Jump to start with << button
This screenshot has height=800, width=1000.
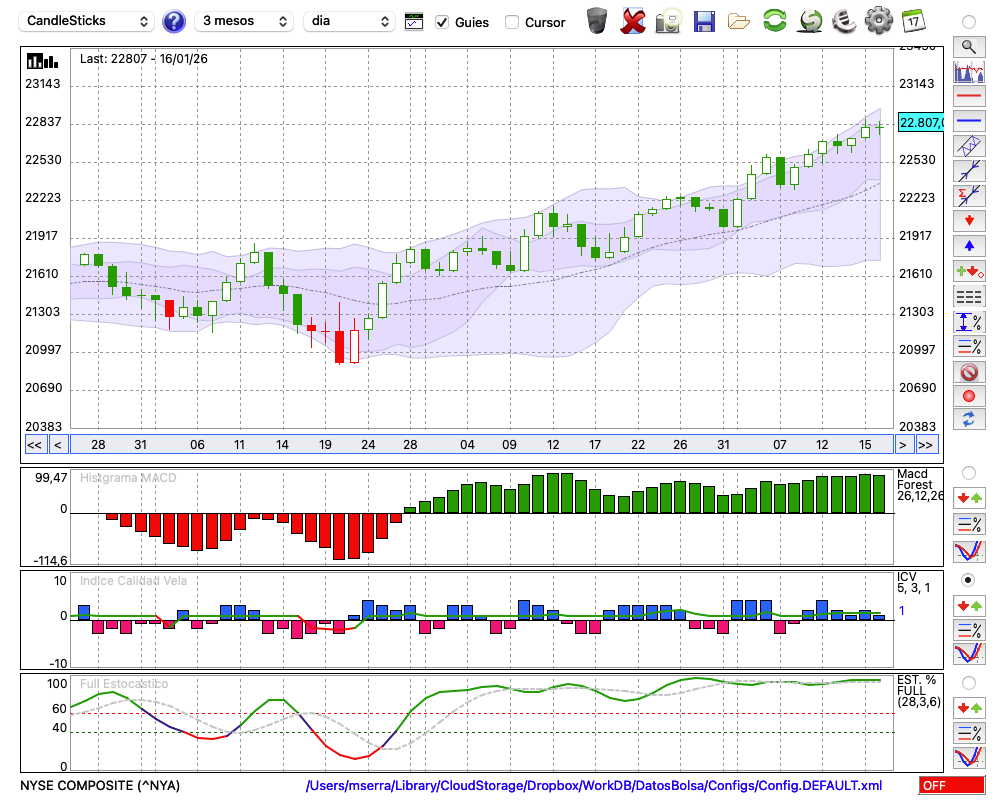(35, 445)
